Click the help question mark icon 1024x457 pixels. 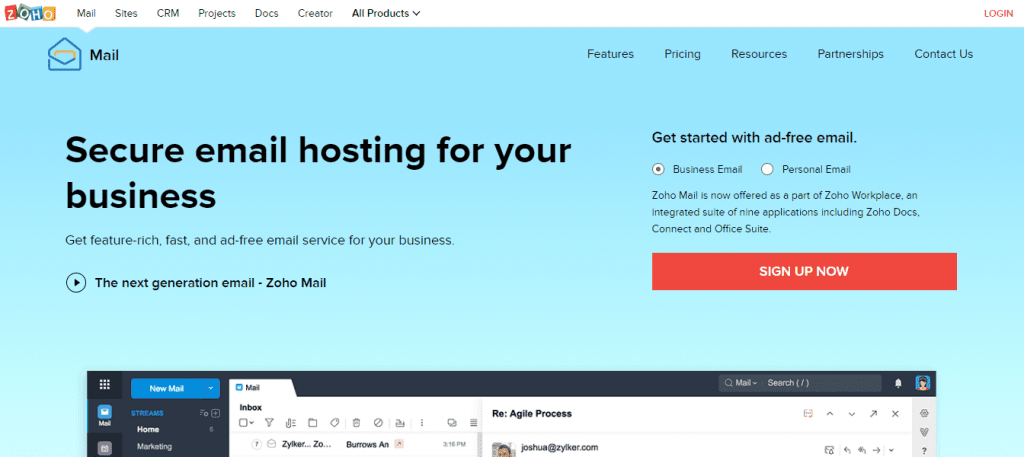923,450
